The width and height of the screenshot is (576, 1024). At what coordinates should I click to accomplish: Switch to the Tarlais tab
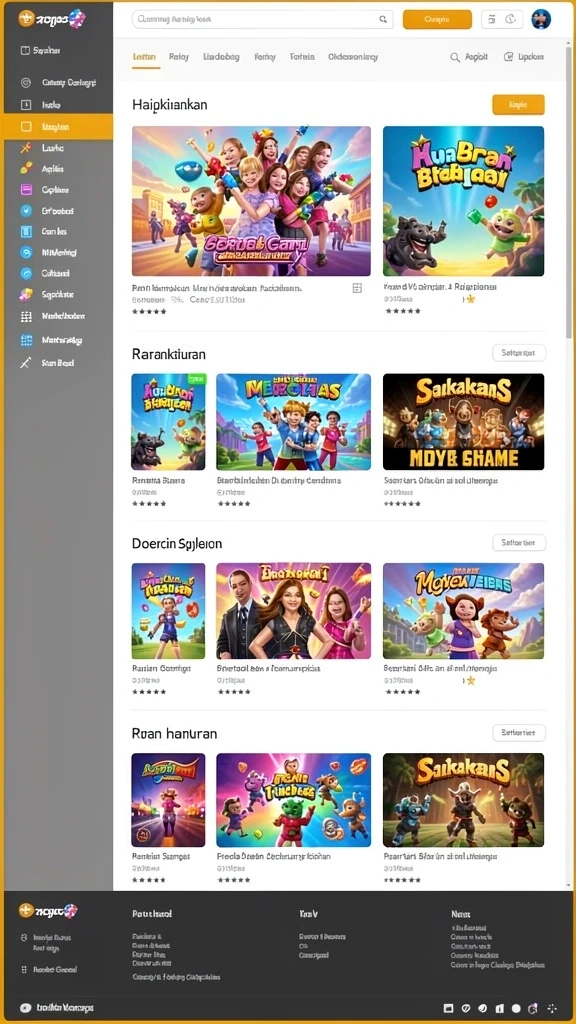(302, 57)
